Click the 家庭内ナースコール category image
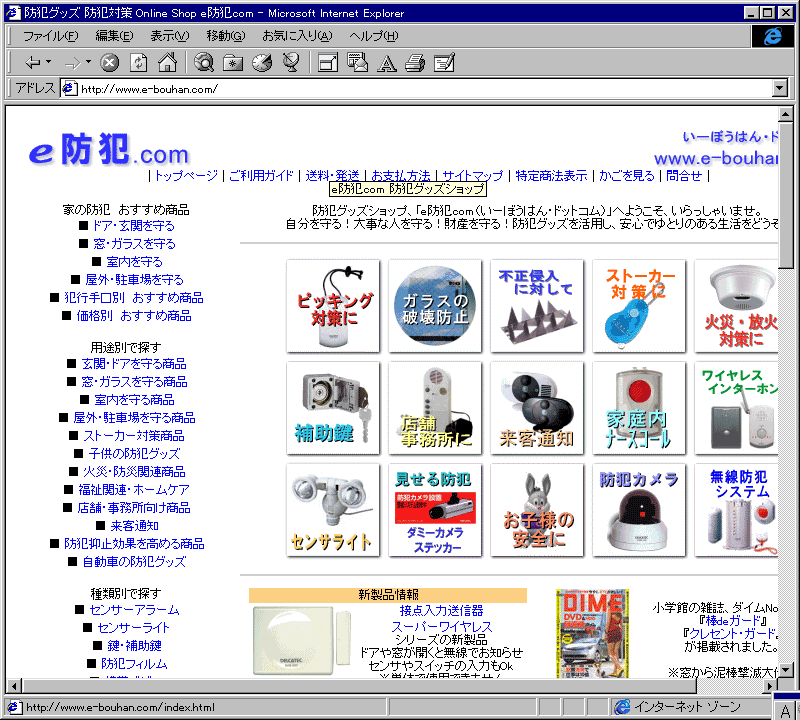Viewport: 800px width, 720px height. click(x=639, y=408)
